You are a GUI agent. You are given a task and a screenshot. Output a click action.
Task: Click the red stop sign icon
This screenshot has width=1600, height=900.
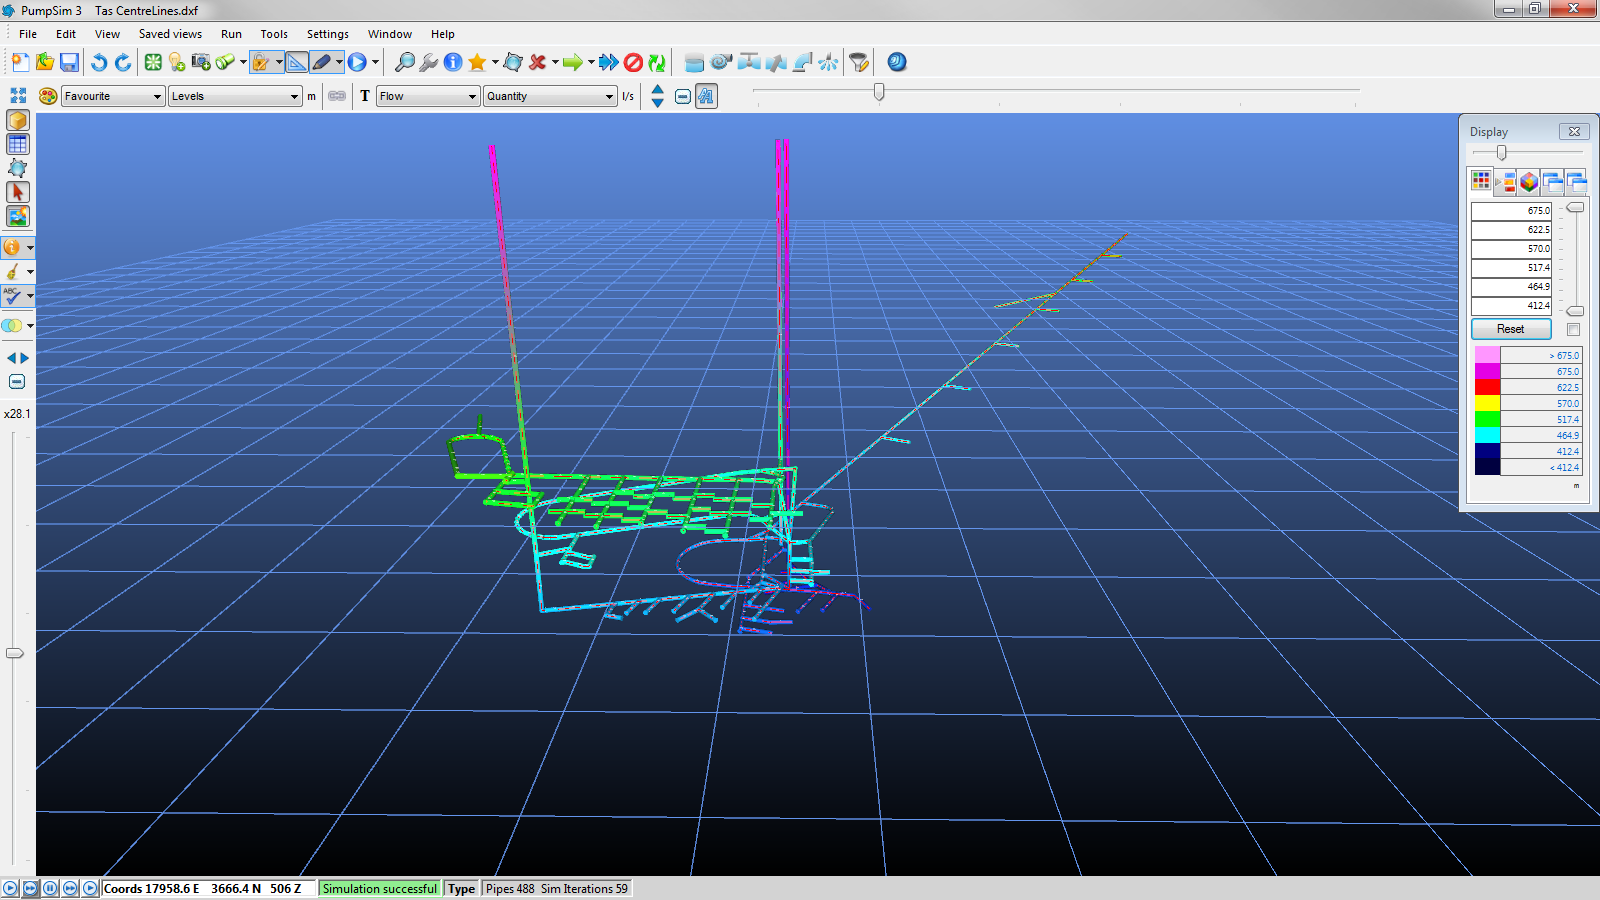point(633,62)
